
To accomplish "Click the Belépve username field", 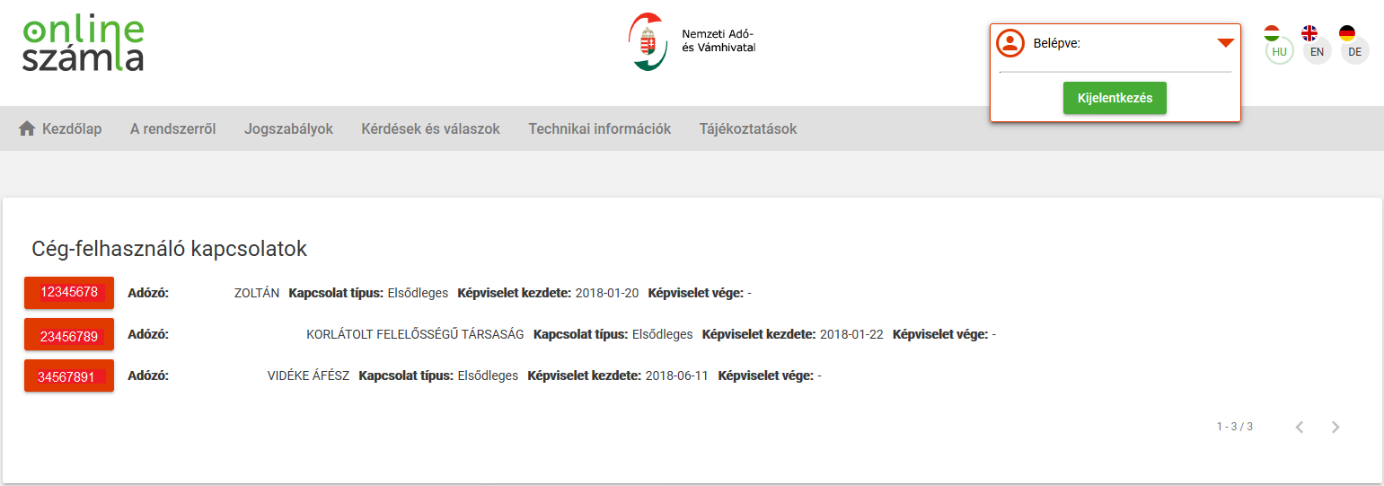I will [x=1115, y=61].
